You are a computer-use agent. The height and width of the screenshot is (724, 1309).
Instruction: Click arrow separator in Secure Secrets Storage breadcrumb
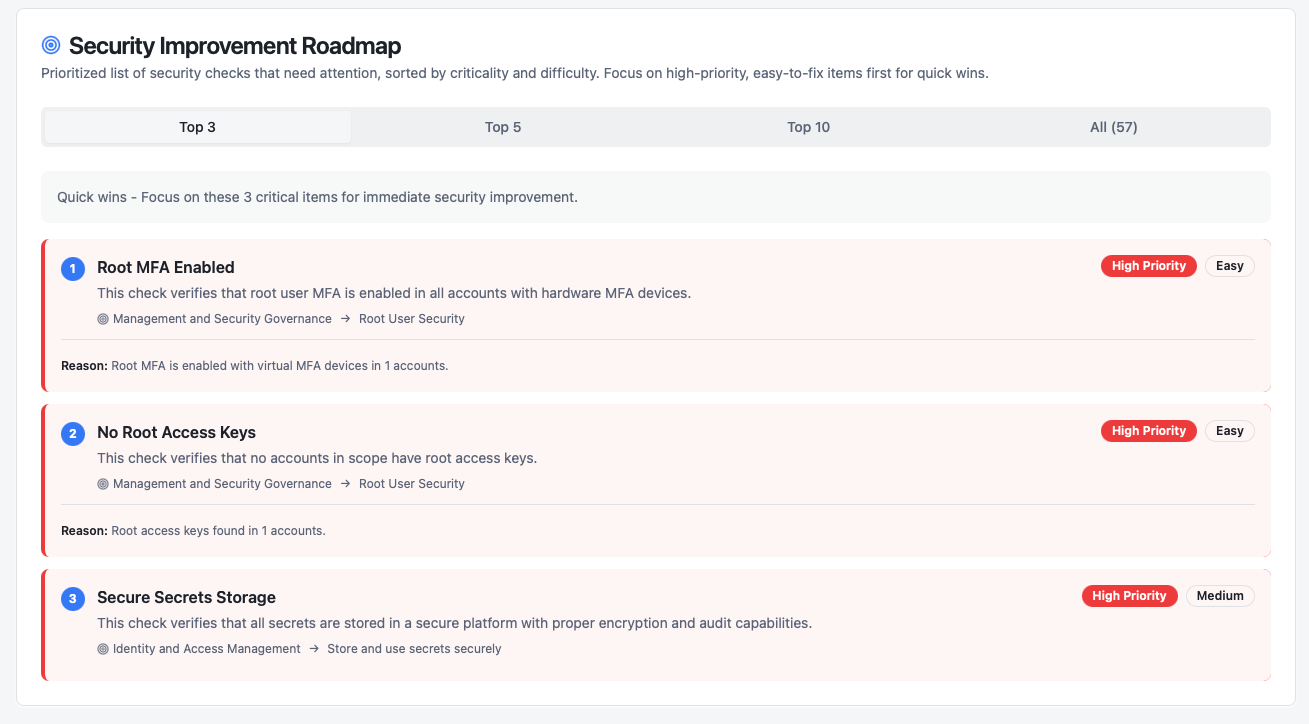pos(314,649)
